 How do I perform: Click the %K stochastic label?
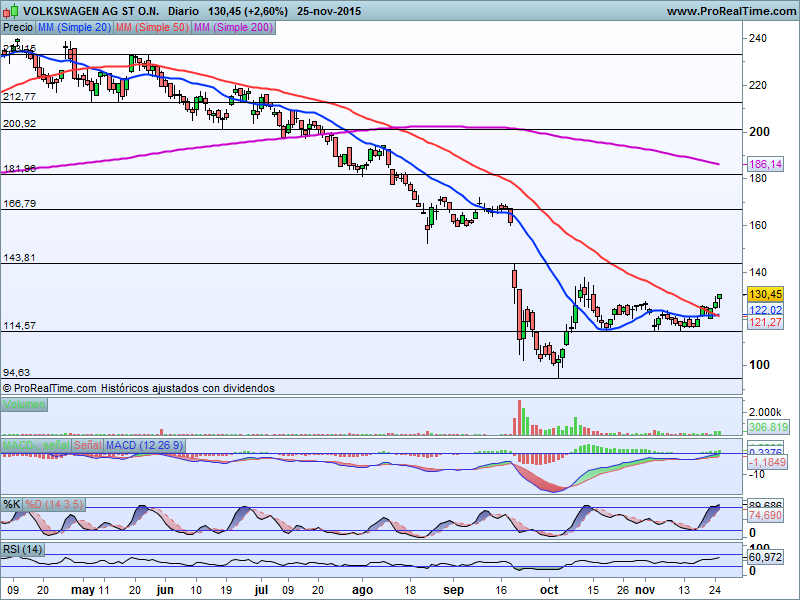click(x=11, y=504)
